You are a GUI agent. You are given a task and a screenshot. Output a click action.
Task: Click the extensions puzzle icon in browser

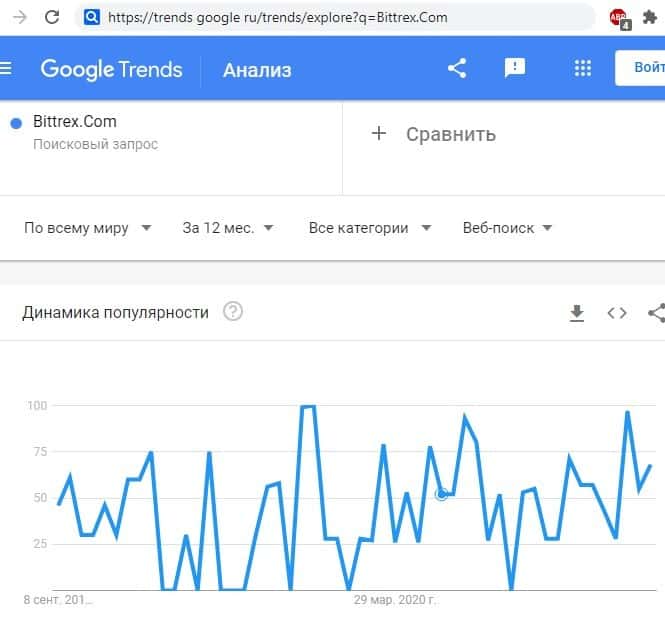pos(651,17)
